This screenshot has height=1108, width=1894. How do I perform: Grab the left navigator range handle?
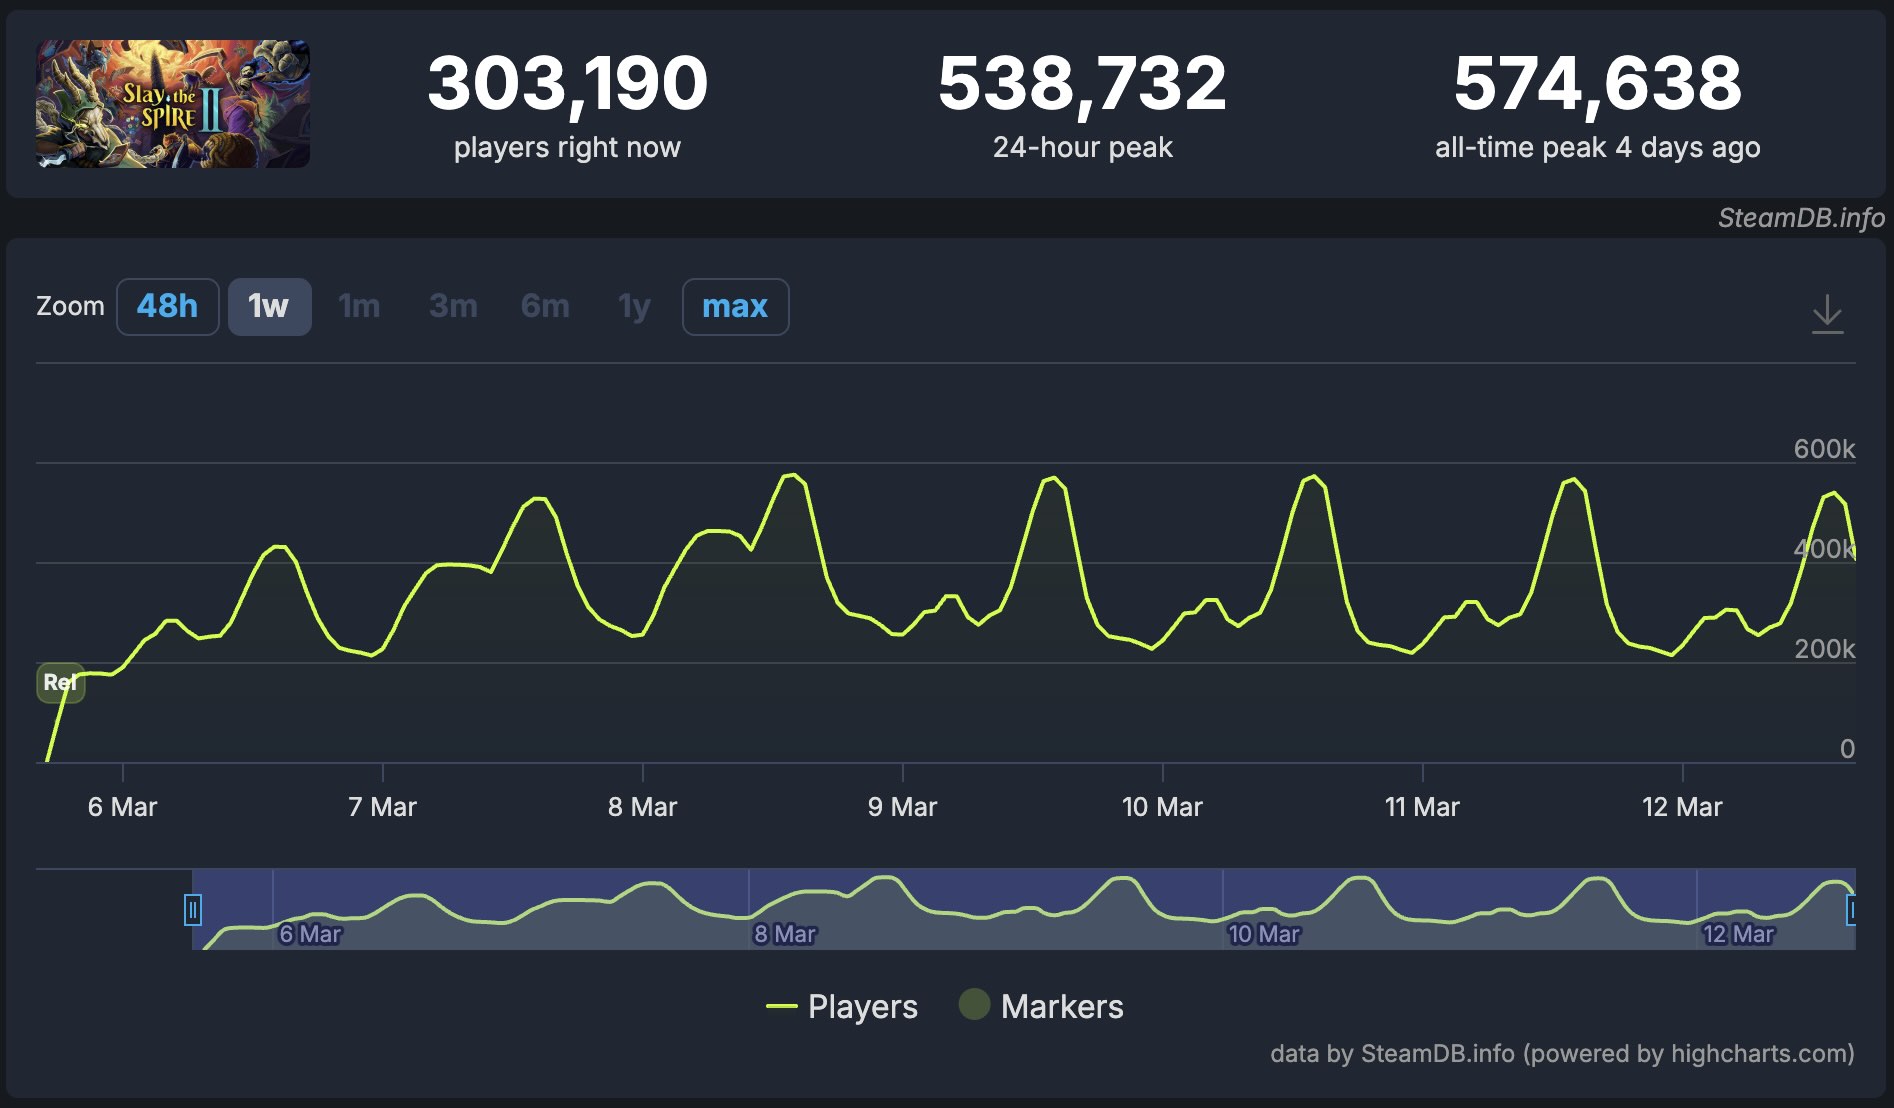click(x=193, y=910)
